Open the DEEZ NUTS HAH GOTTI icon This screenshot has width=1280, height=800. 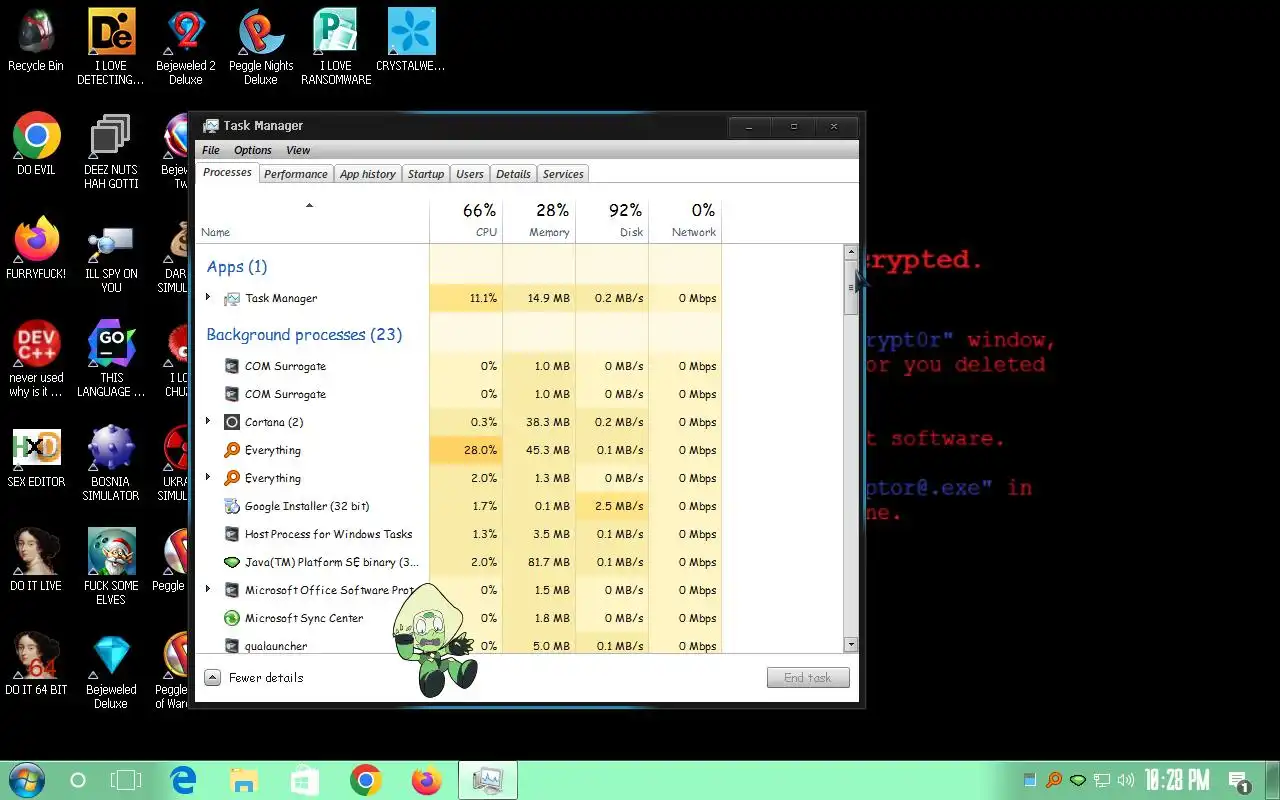pyautogui.click(x=111, y=151)
